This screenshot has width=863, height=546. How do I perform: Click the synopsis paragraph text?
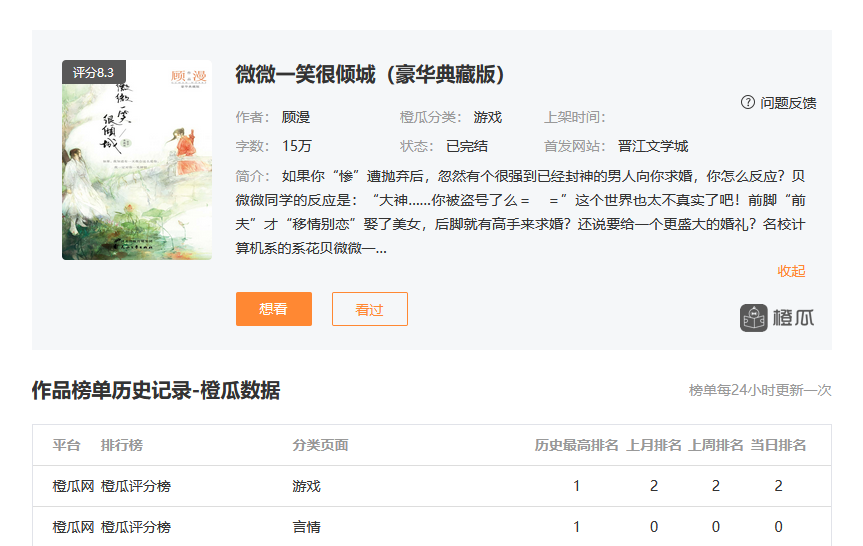(x=520, y=212)
